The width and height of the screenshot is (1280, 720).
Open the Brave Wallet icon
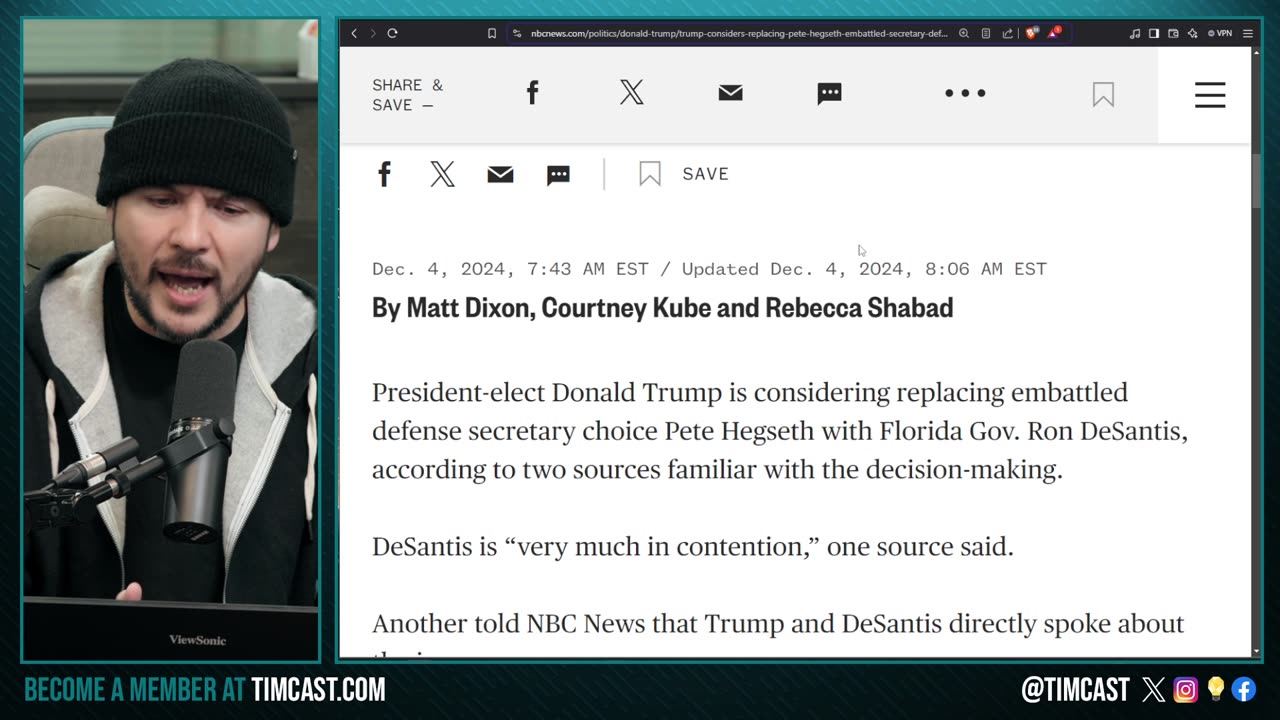click(x=1173, y=33)
